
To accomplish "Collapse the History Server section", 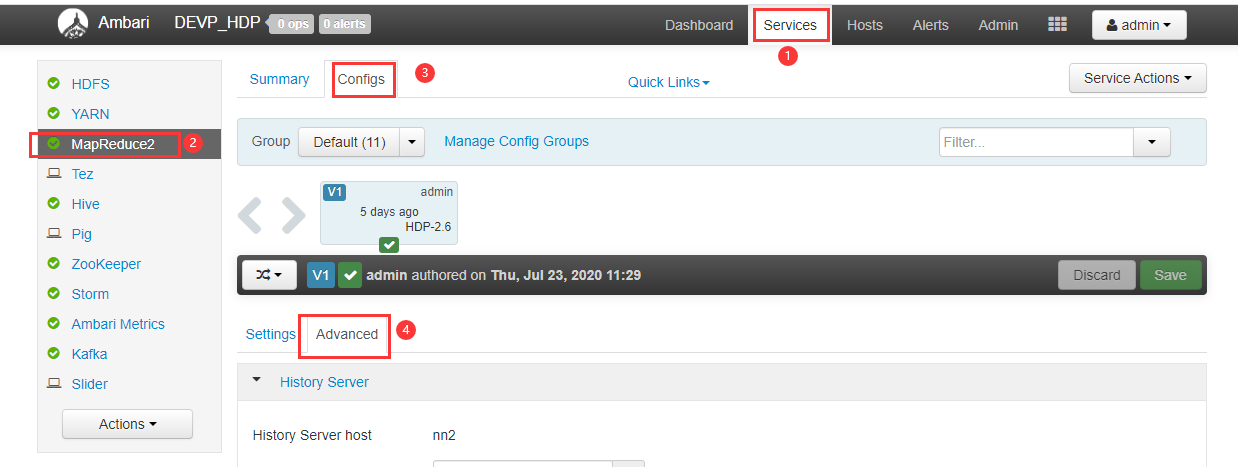I will 257,380.
